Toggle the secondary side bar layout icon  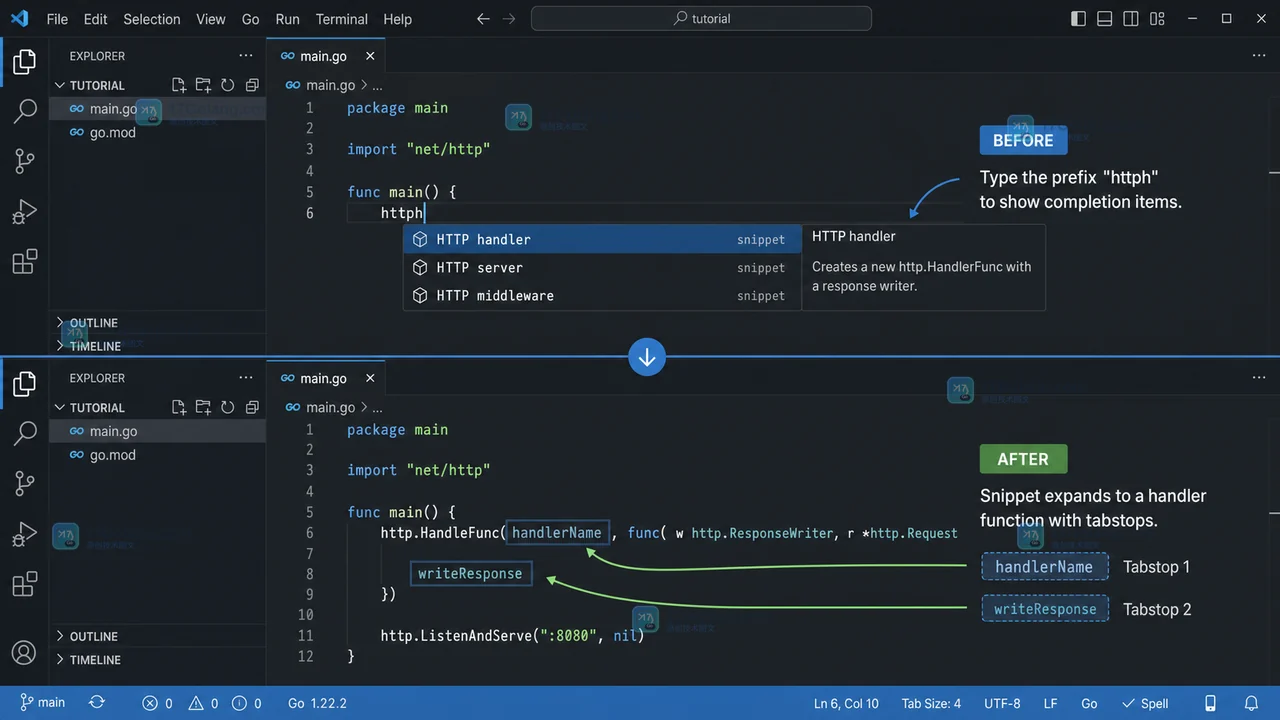(1130, 19)
